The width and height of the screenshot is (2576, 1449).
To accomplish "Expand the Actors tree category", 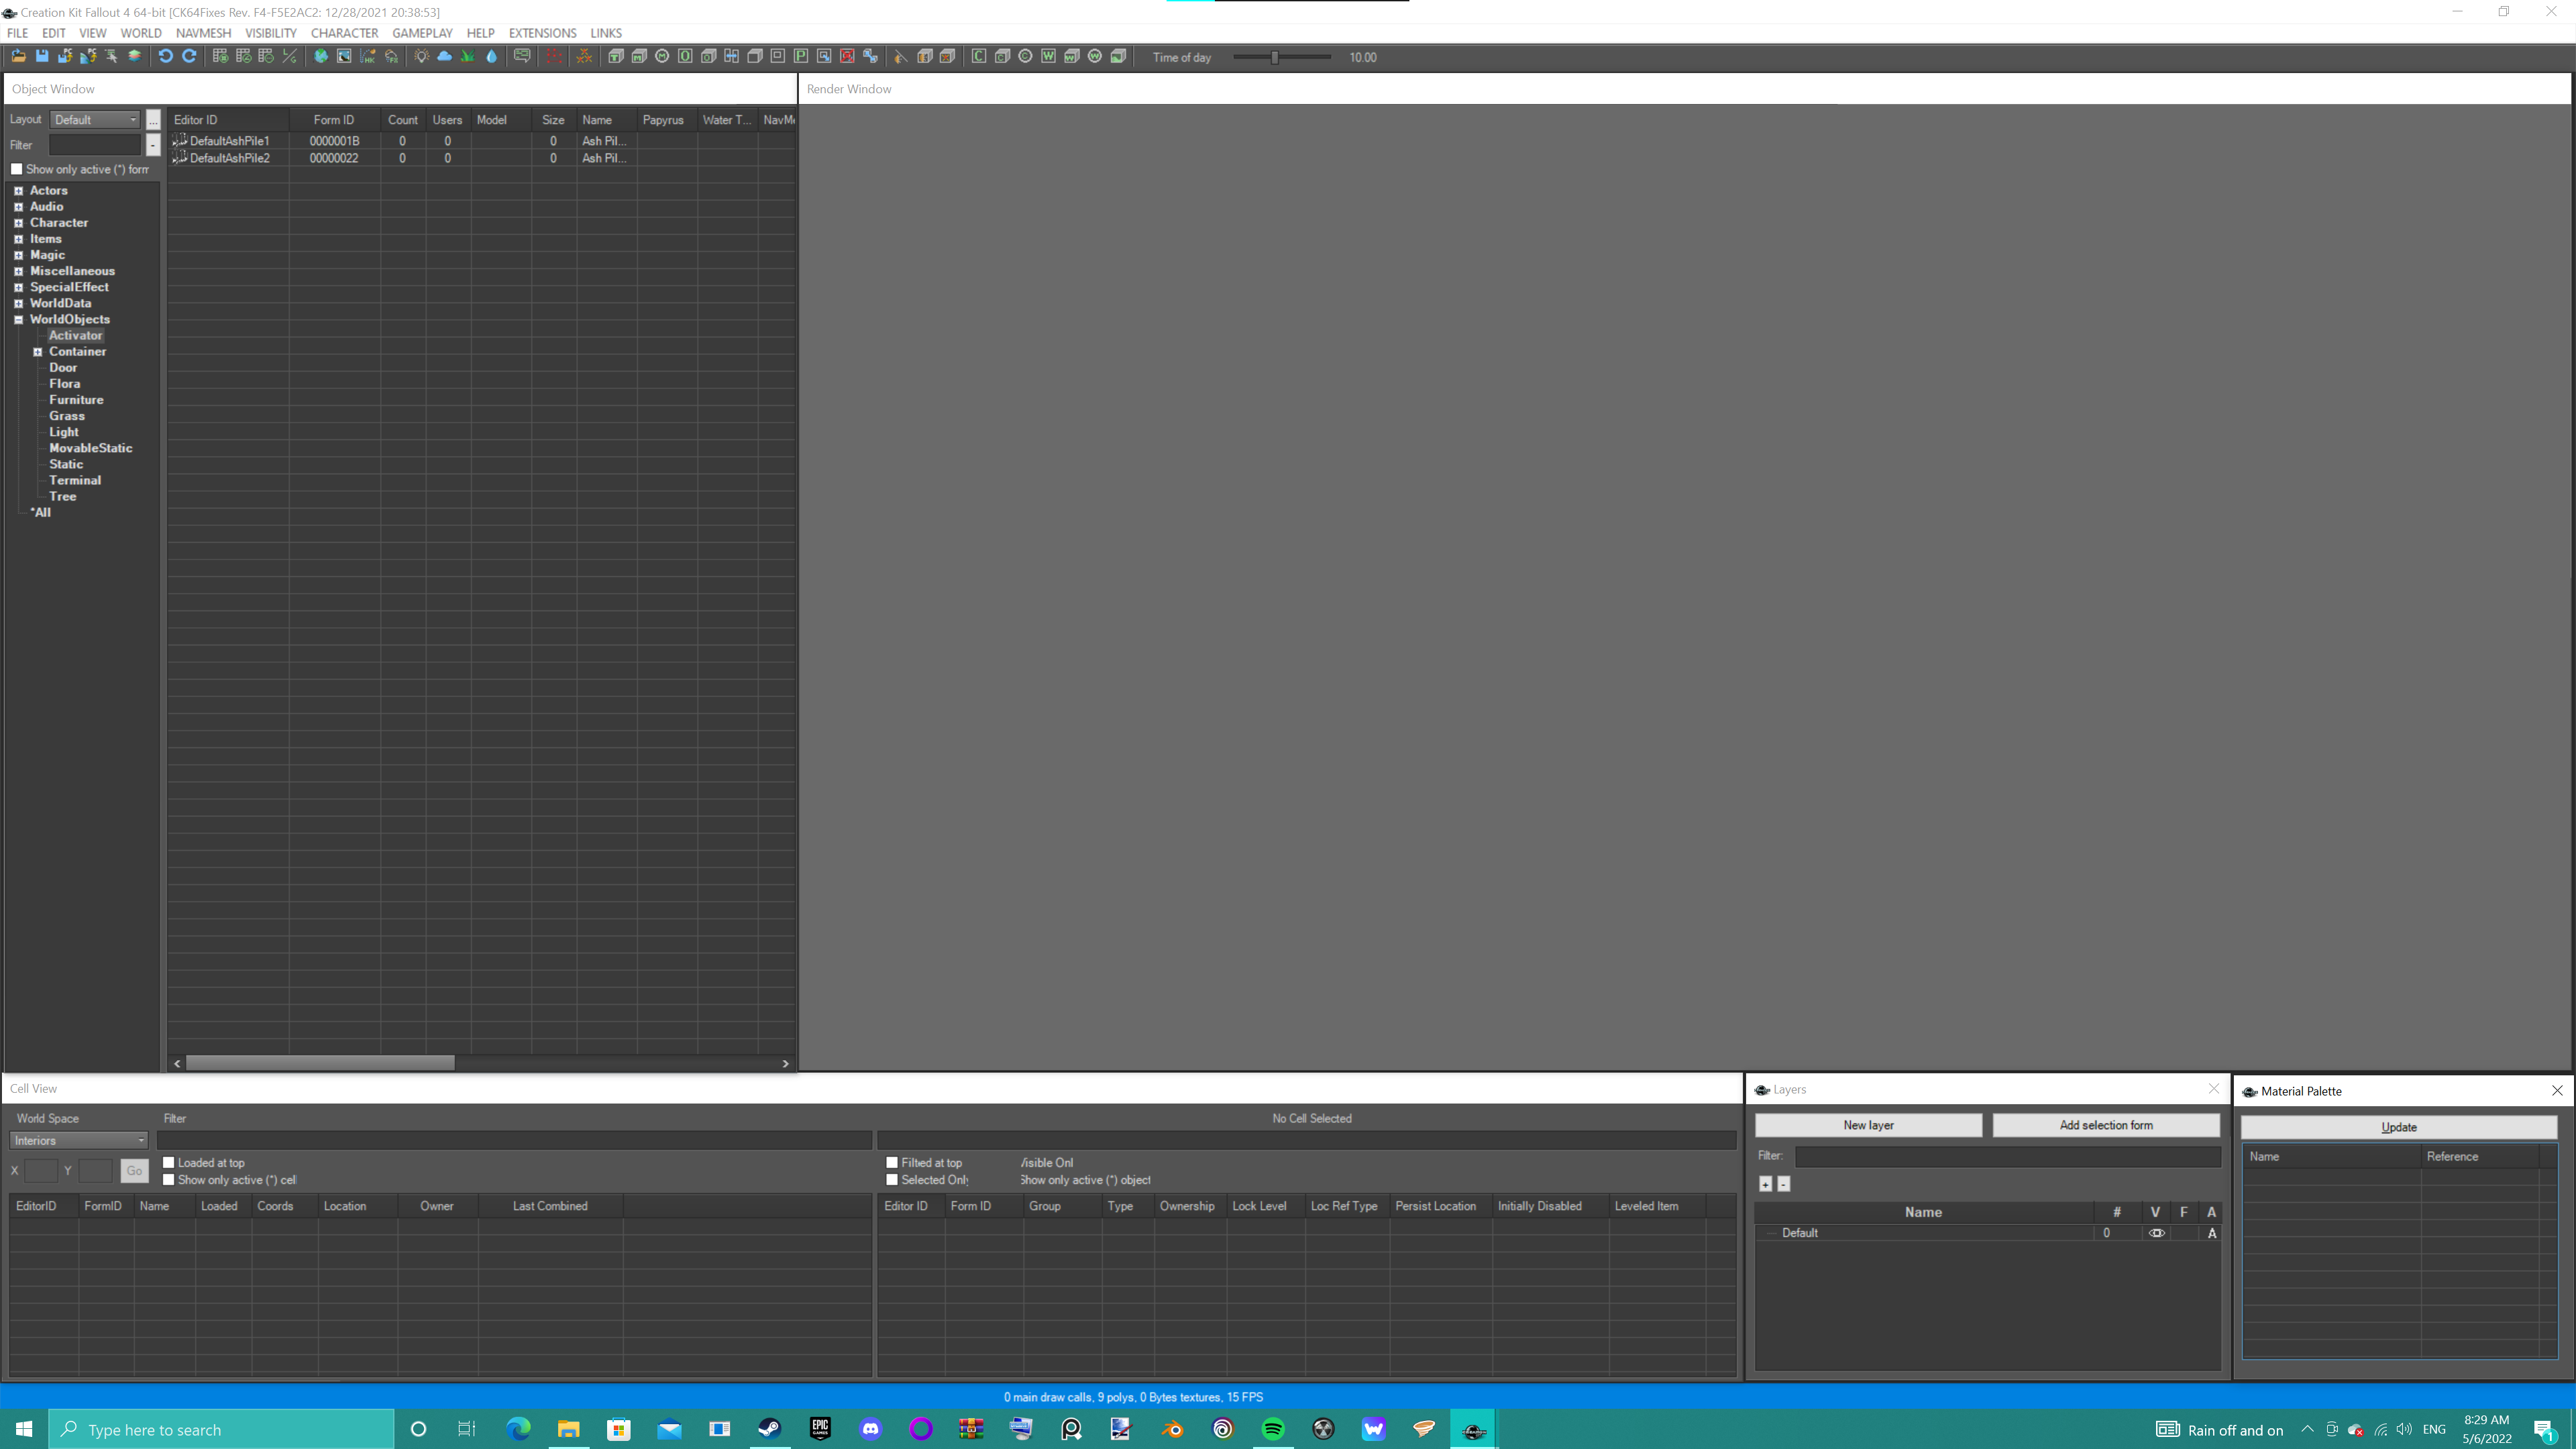I will (18, 190).
